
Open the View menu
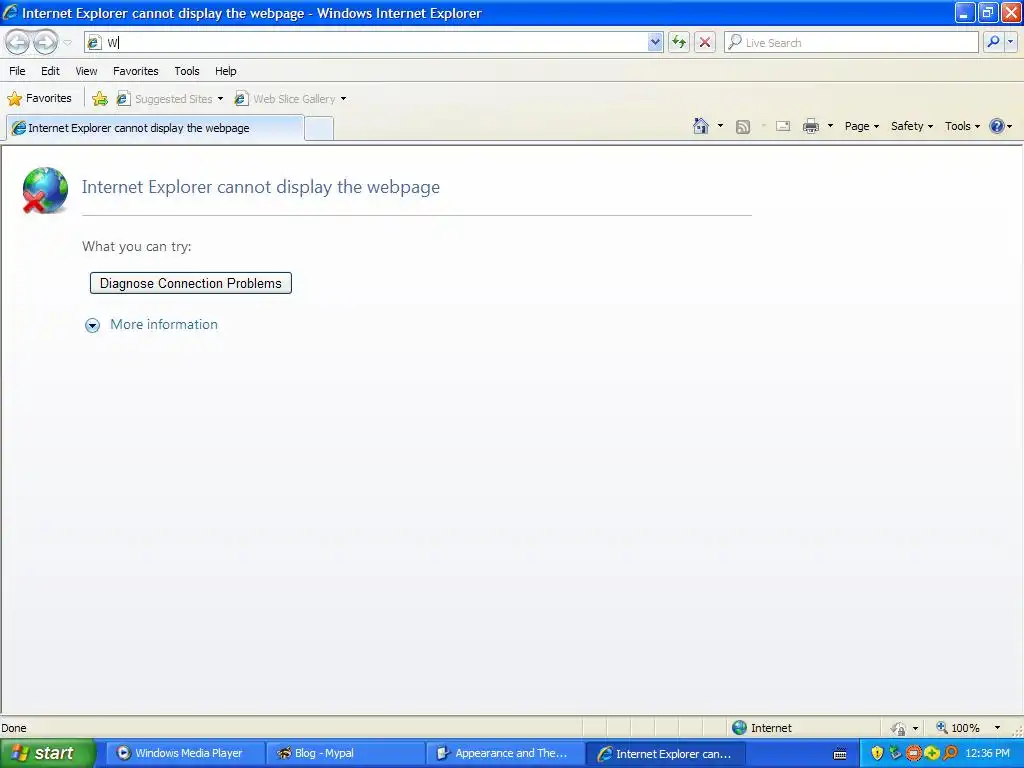pos(86,71)
